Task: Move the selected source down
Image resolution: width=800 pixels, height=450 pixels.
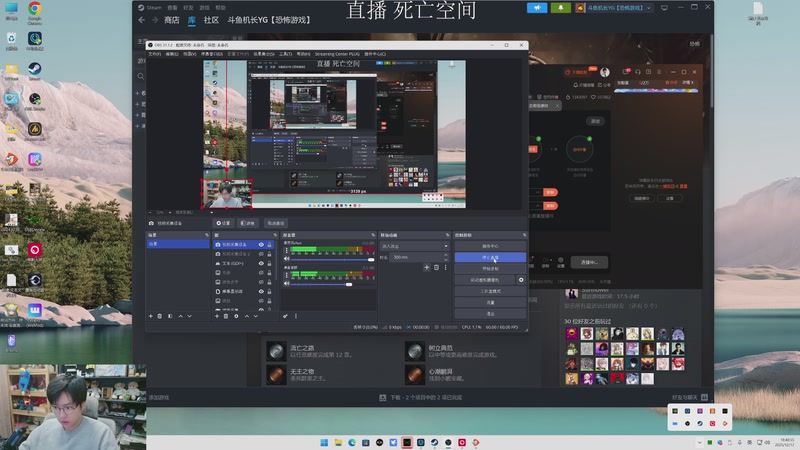Action: [x=256, y=316]
